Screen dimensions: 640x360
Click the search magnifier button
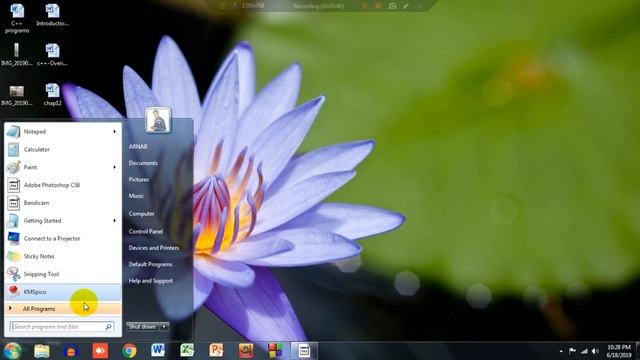point(109,327)
